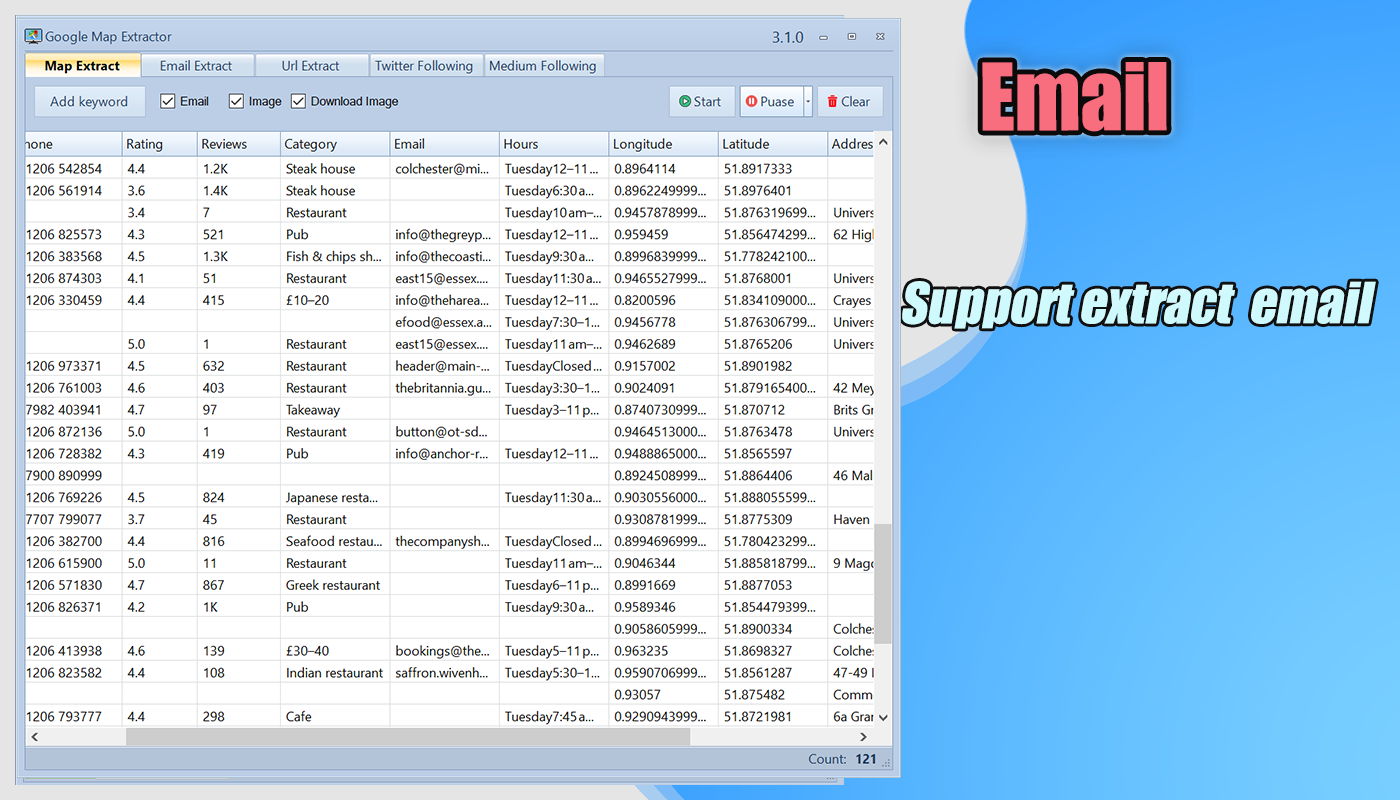Viewport: 1400px width, 800px height.
Task: Click the horizontal scrollbar thumb
Action: tap(407, 737)
